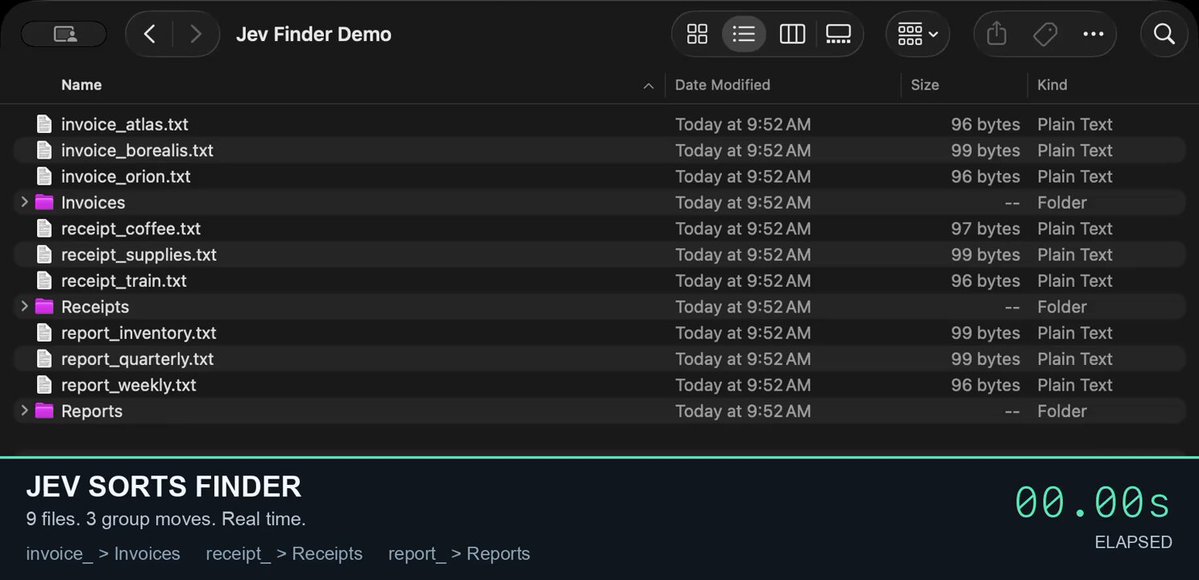
Task: Select the receipt_supplies.txt file name
Action: pyautogui.click(x=138, y=254)
